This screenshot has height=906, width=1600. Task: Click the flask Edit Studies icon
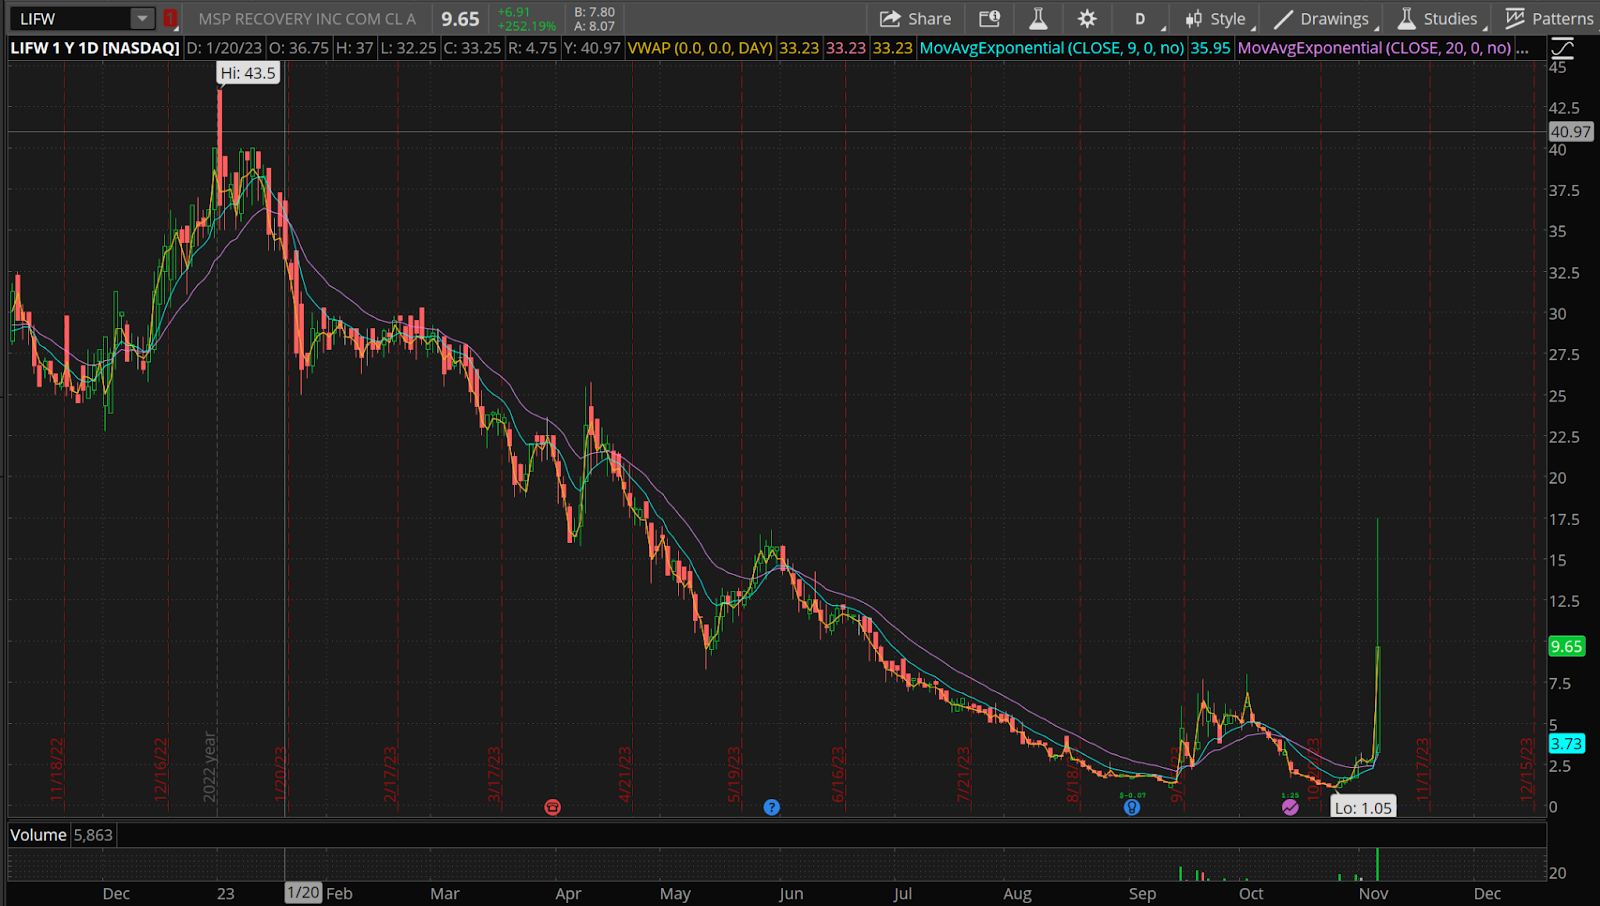tap(1038, 19)
